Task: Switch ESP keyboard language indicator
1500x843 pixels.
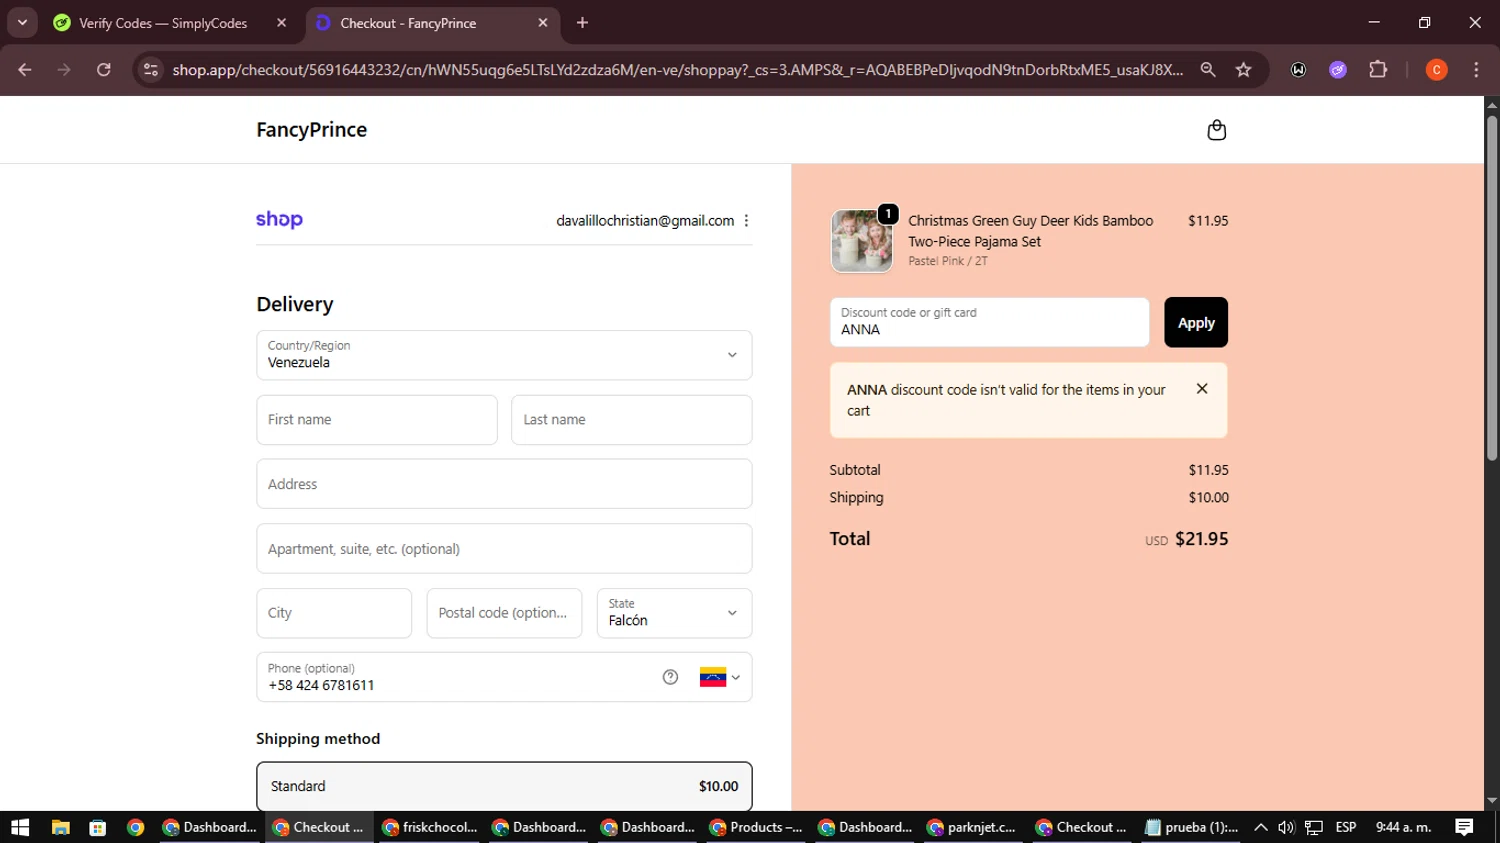Action: [x=1346, y=827]
